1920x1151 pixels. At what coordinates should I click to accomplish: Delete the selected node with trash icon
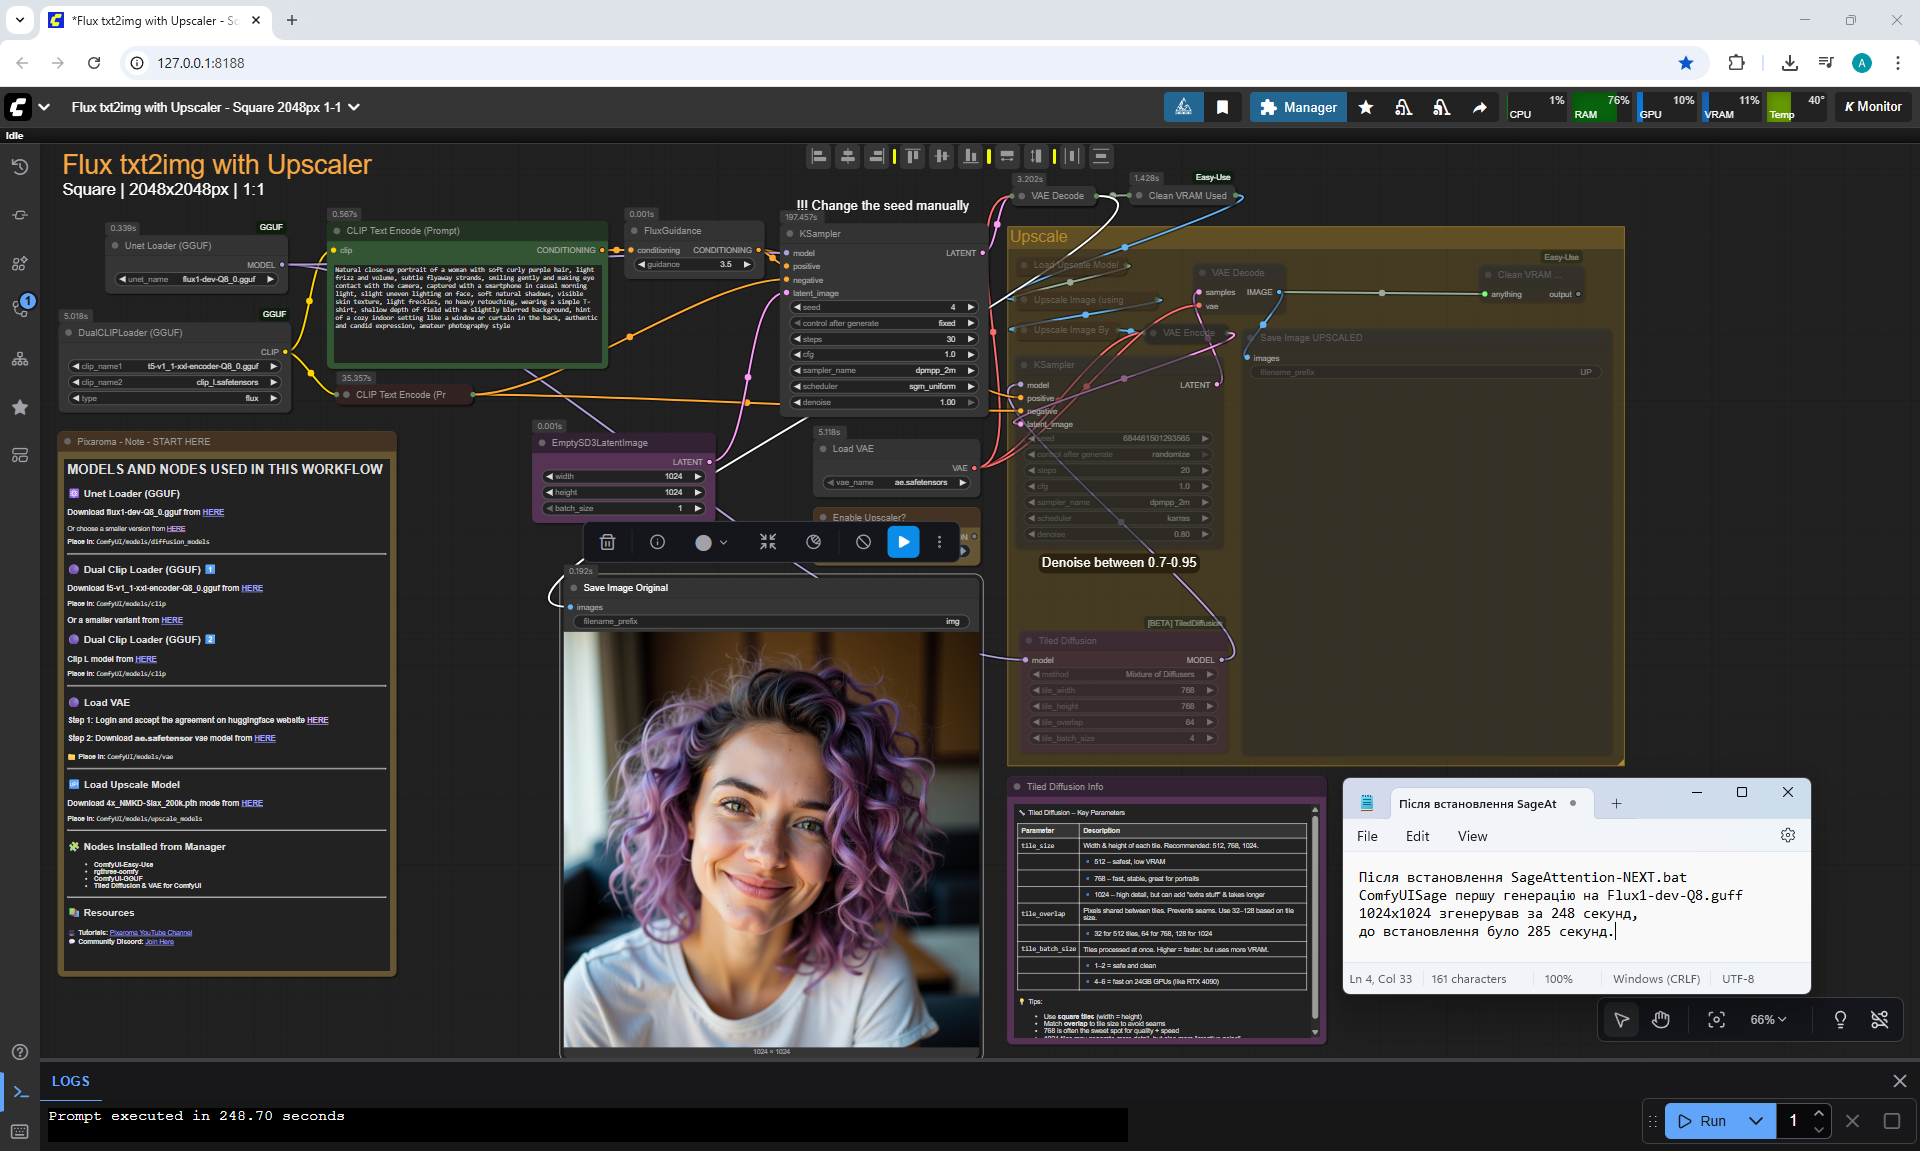tap(607, 542)
